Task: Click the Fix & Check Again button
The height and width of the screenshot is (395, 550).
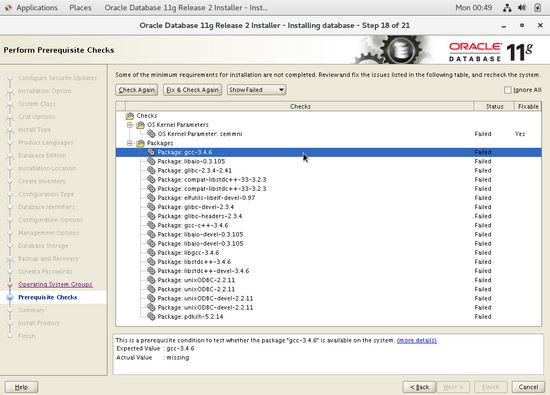Action: [x=192, y=90]
